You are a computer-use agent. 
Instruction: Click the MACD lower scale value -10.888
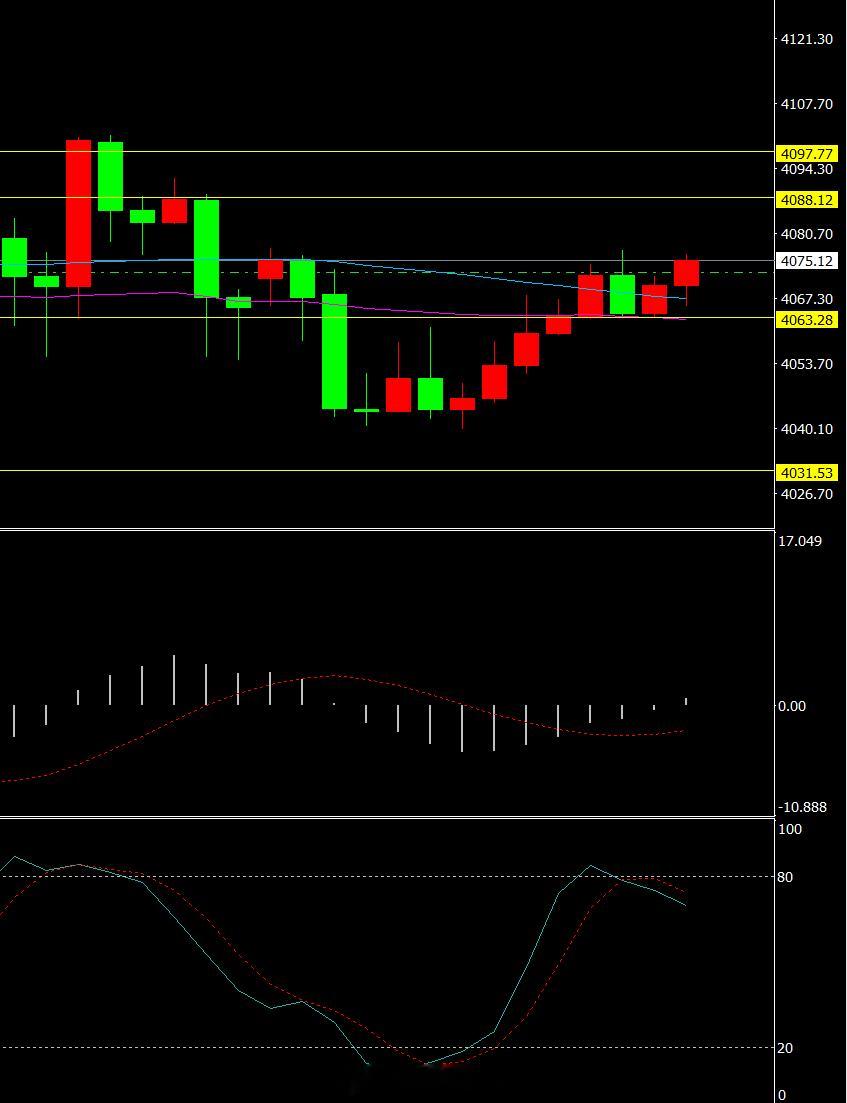coord(802,807)
